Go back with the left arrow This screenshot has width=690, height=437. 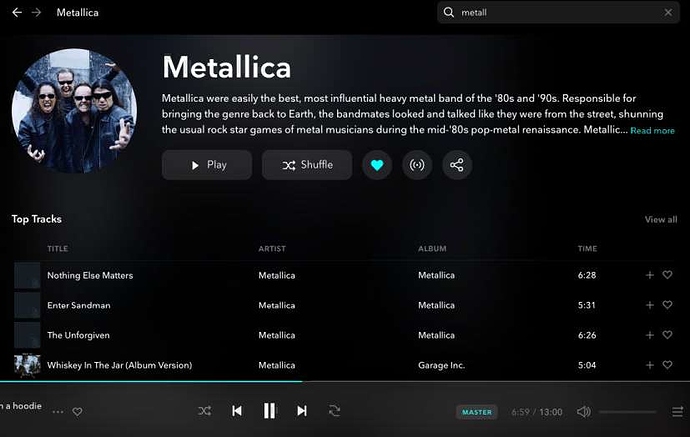pyautogui.click(x=17, y=12)
